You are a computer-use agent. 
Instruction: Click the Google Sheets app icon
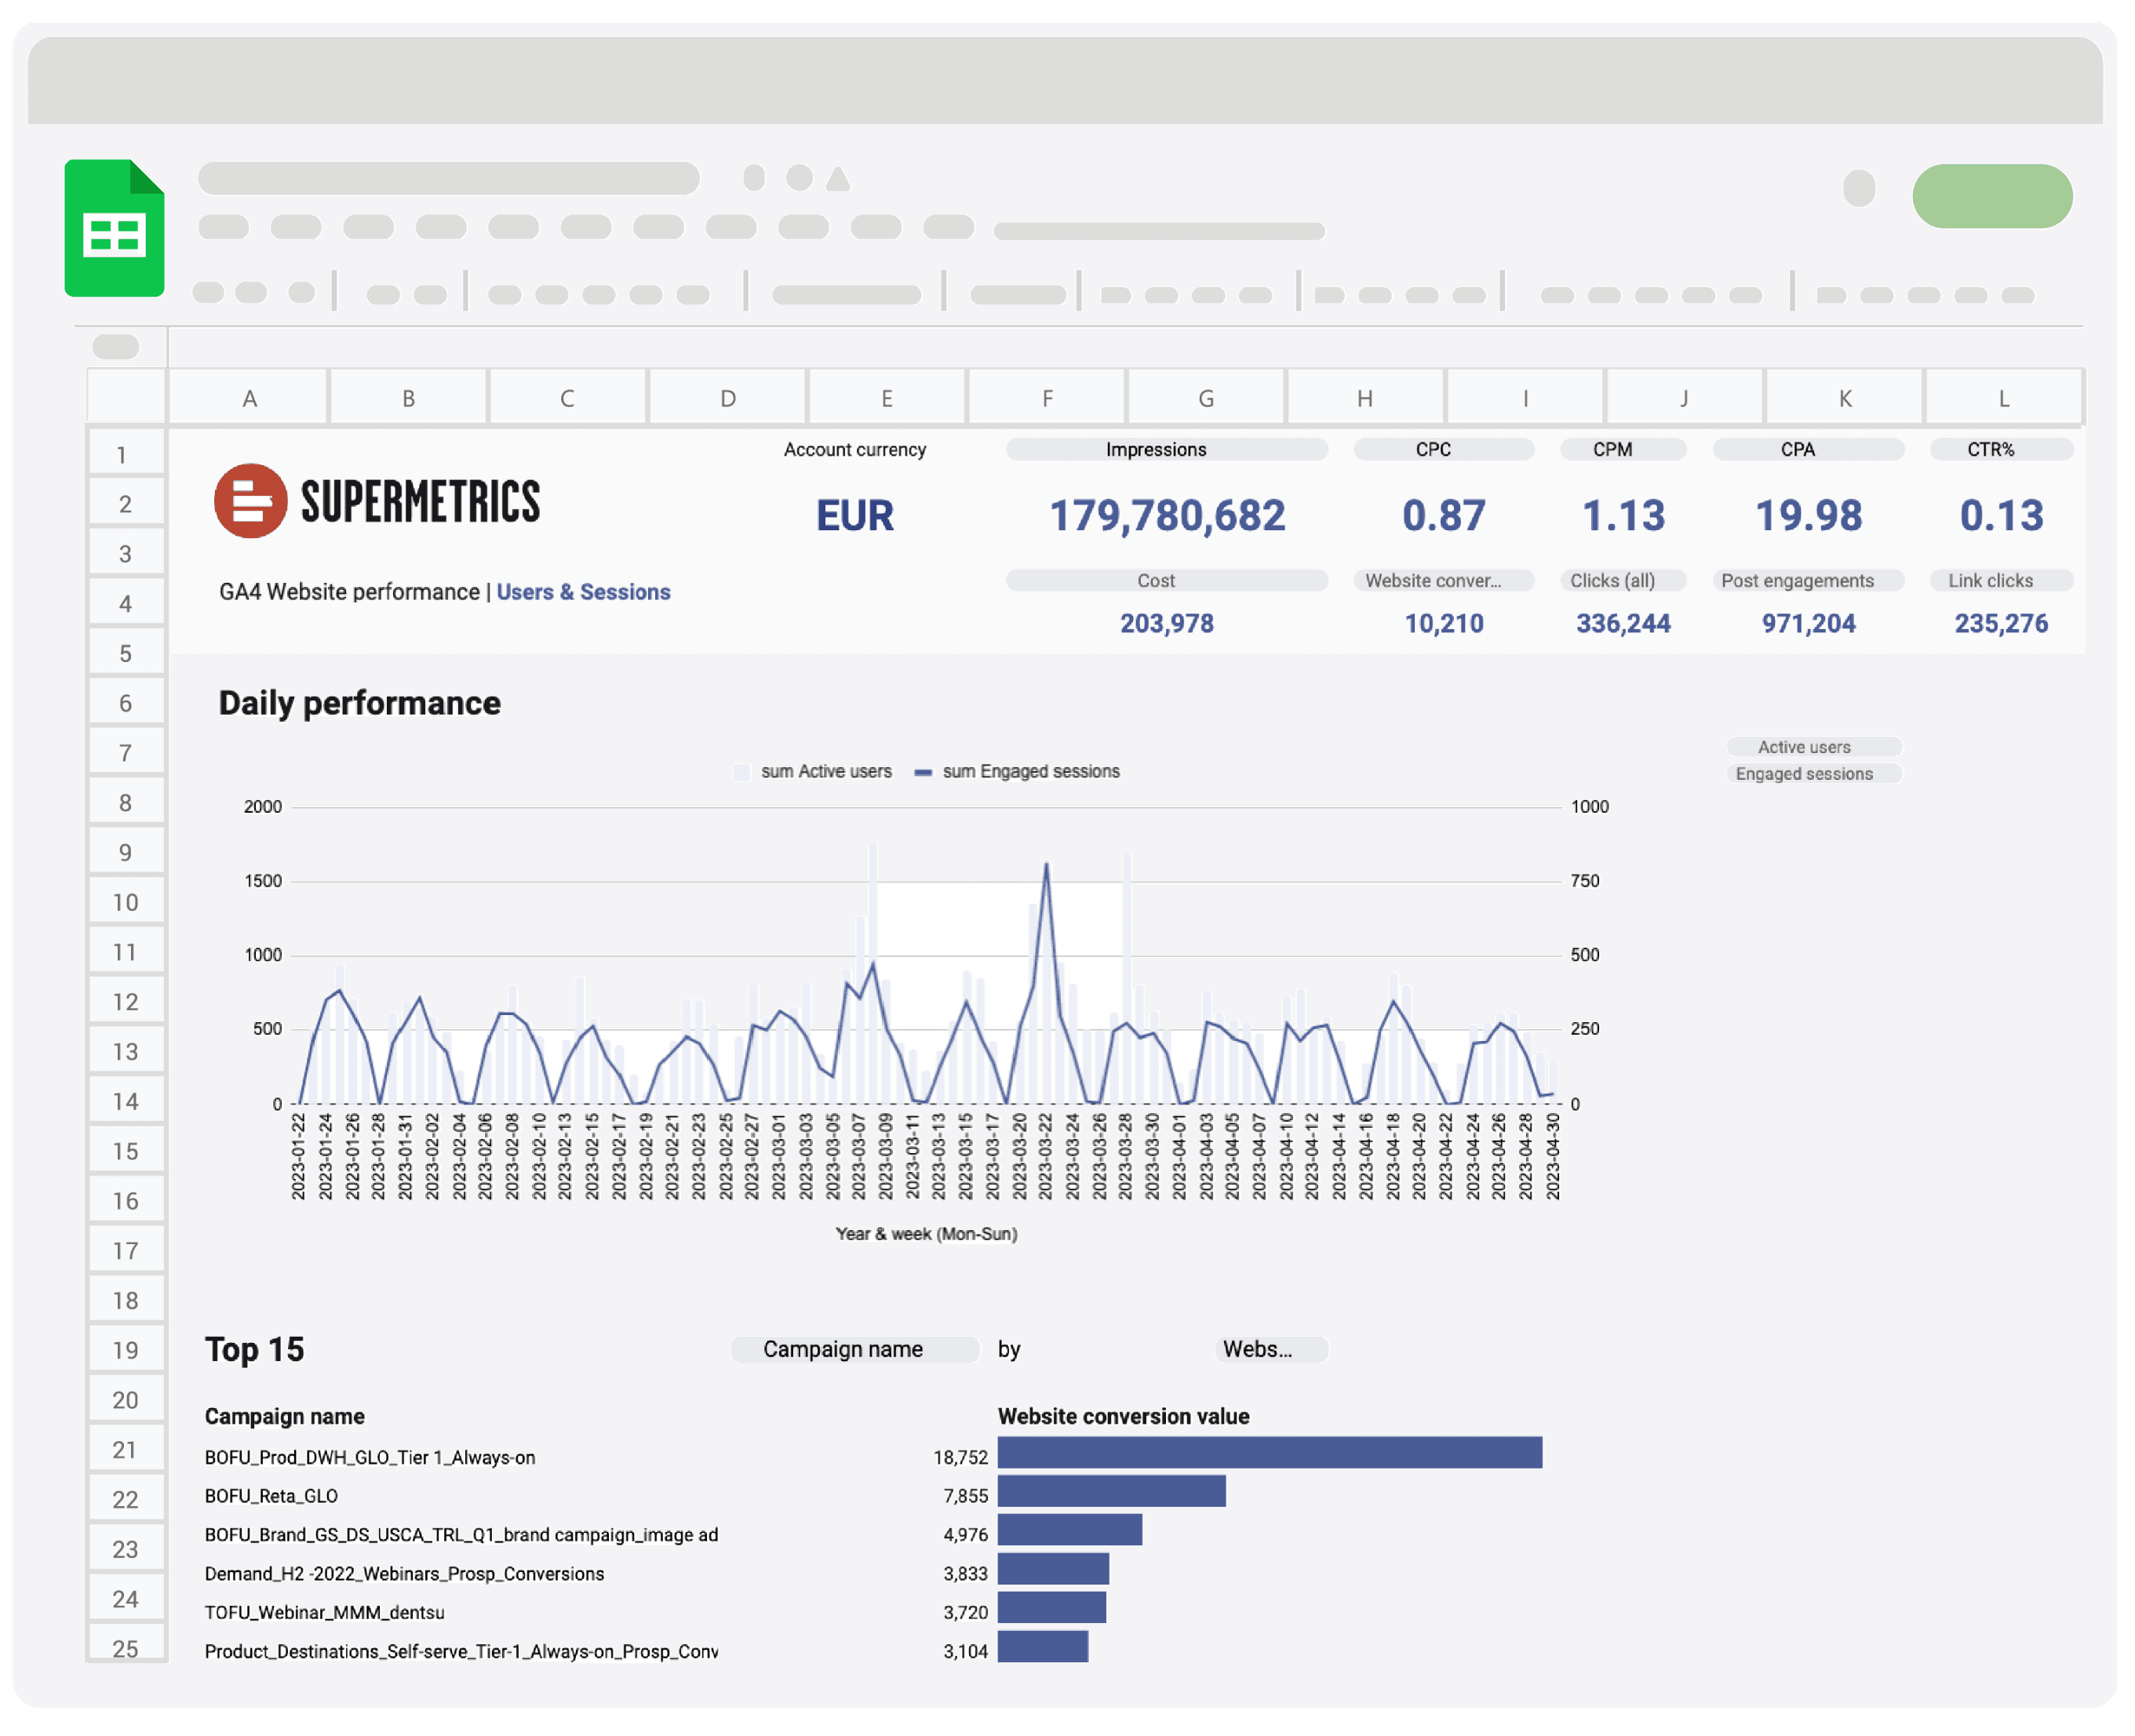pos(114,228)
